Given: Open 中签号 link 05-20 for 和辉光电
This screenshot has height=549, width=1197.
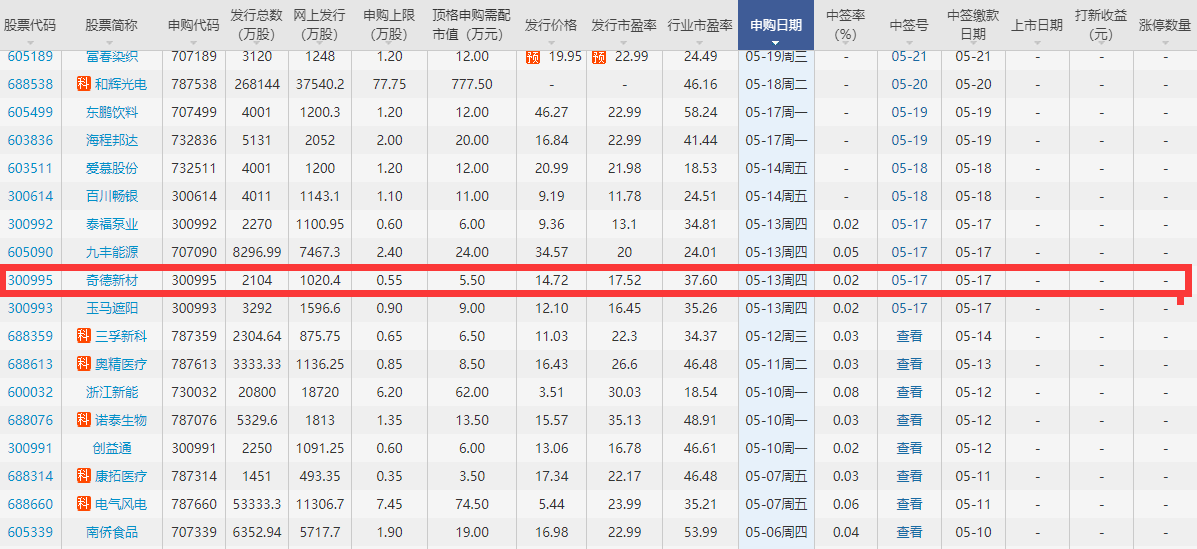Looking at the screenshot, I should click(909, 84).
